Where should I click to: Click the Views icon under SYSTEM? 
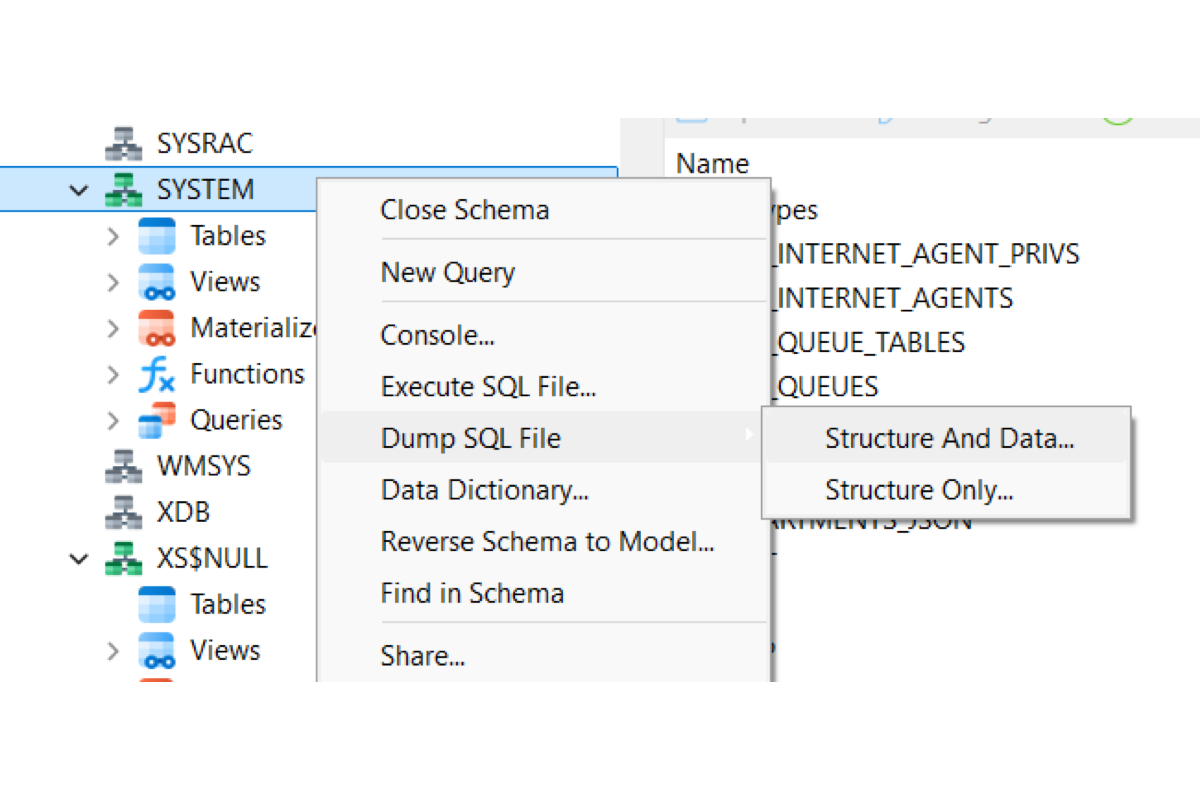[x=157, y=282]
